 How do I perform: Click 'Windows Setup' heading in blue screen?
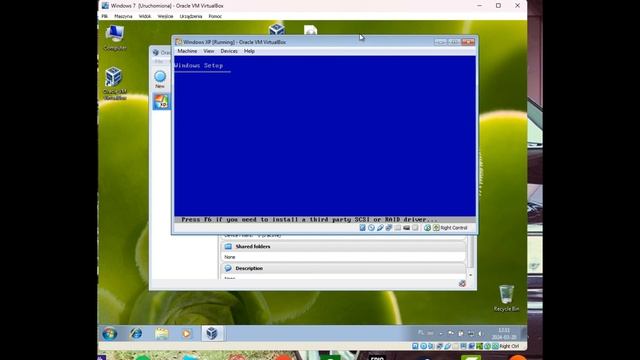click(x=199, y=65)
